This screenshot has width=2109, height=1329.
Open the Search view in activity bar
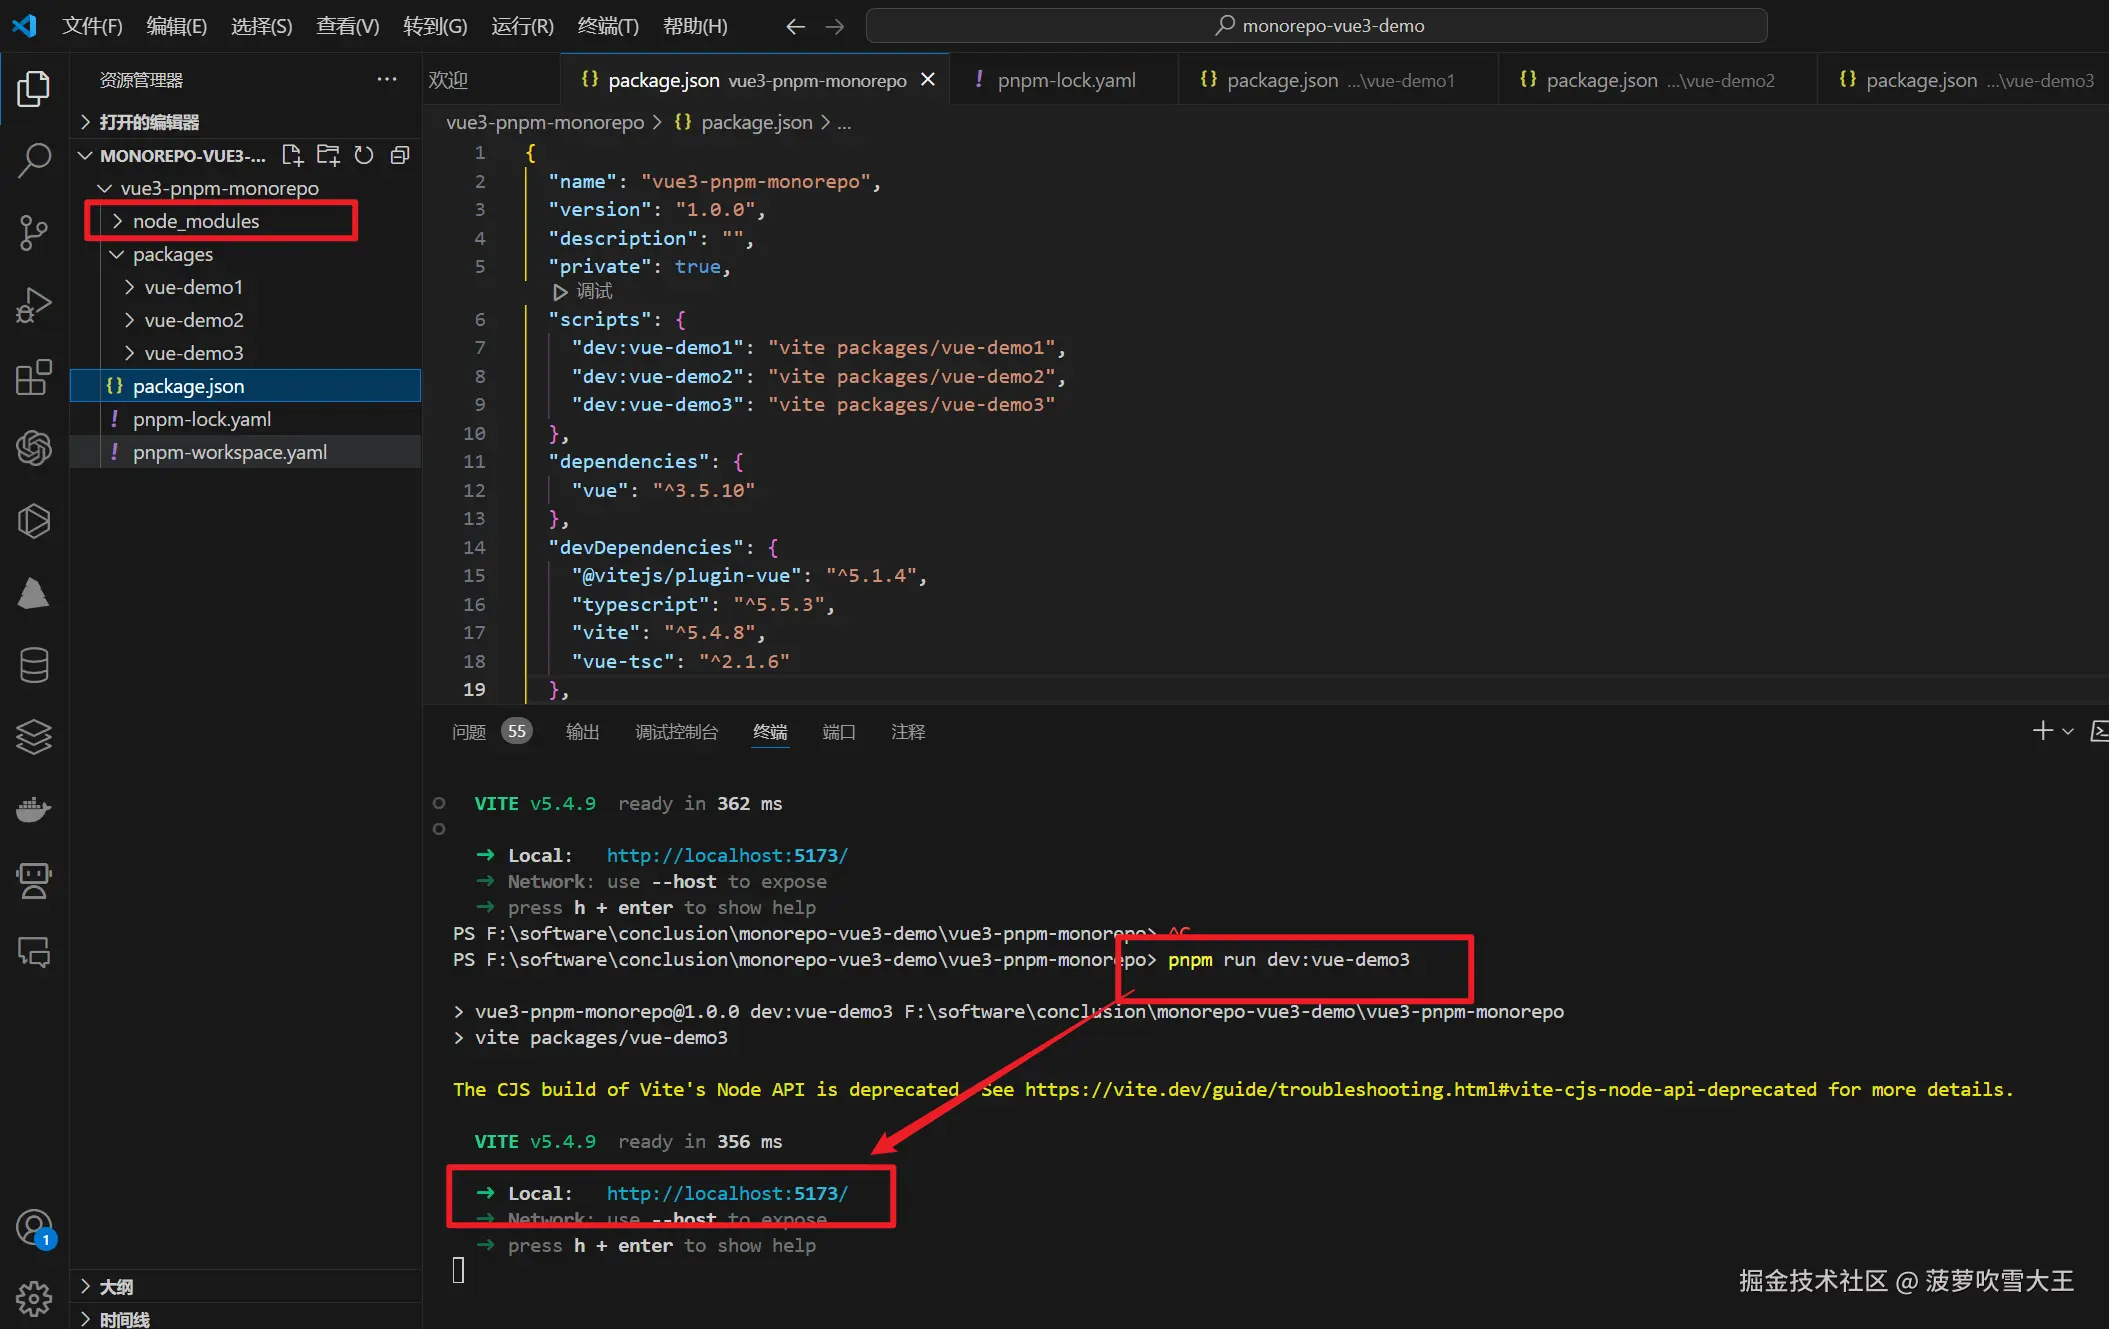point(34,160)
